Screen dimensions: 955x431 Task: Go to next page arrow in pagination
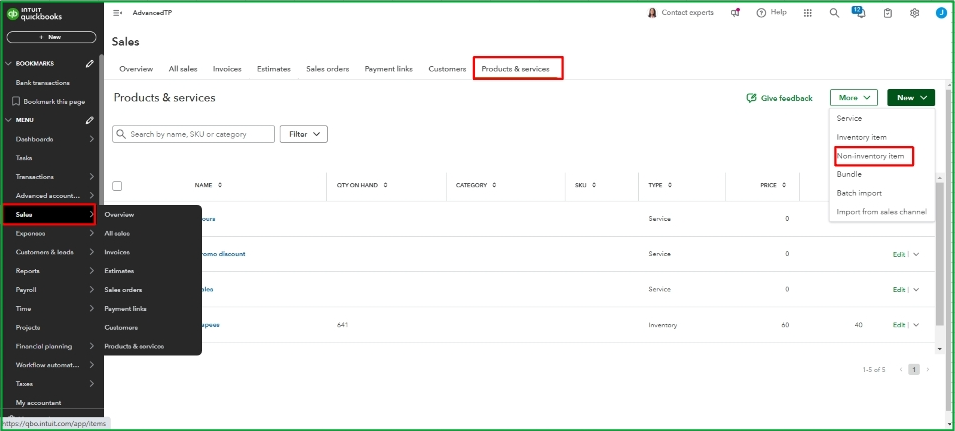click(x=928, y=370)
